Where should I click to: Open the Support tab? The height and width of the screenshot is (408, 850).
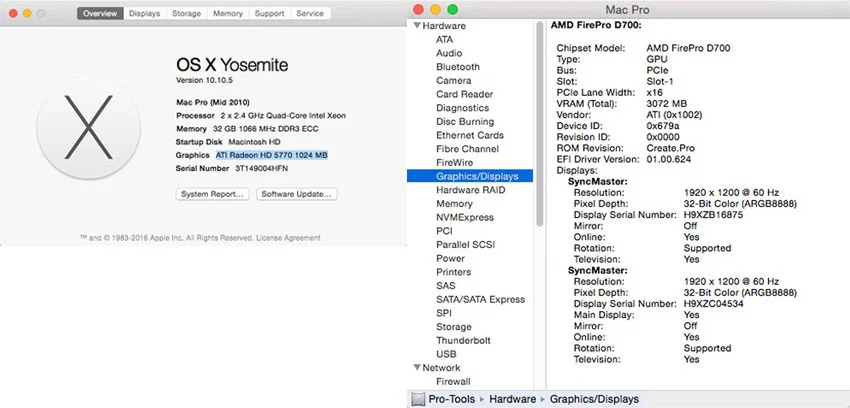(x=269, y=14)
